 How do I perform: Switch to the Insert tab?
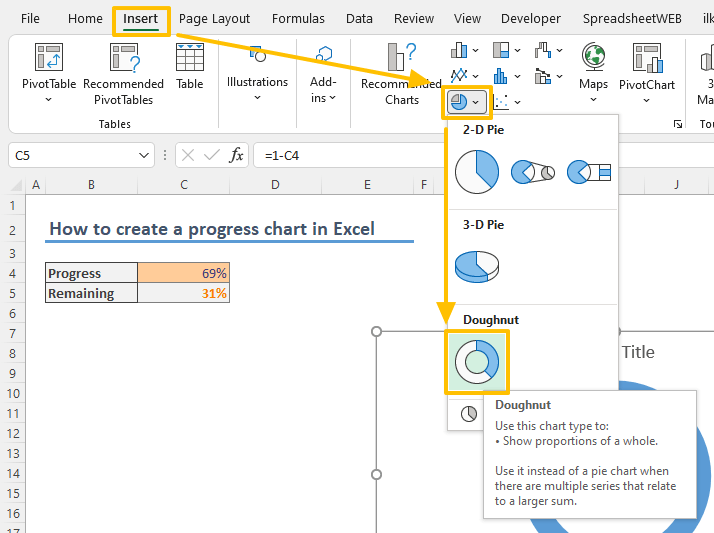tap(140, 19)
